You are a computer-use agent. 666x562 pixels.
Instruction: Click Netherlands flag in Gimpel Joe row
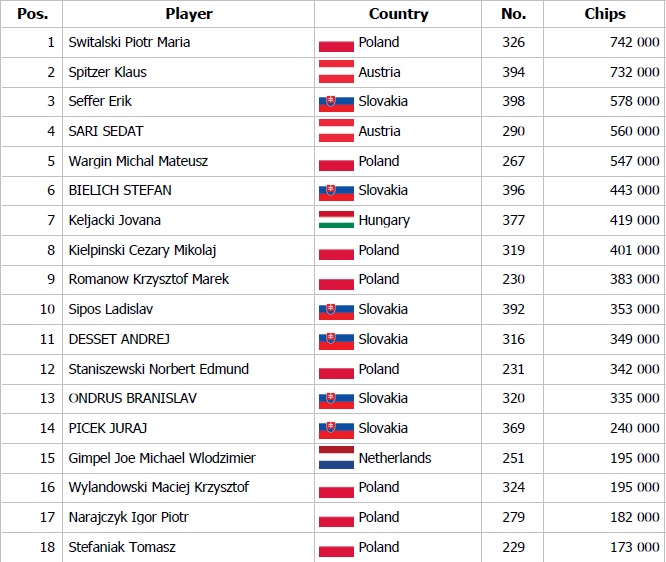point(336,458)
